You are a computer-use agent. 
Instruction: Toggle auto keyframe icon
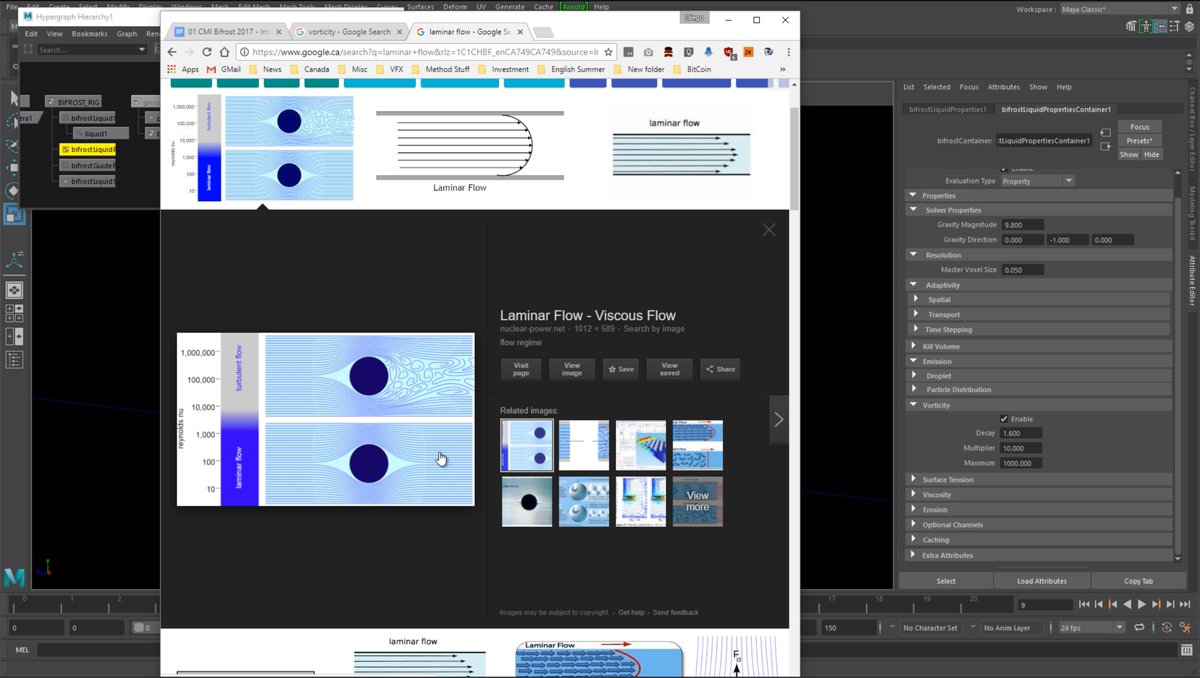click(x=1166, y=627)
